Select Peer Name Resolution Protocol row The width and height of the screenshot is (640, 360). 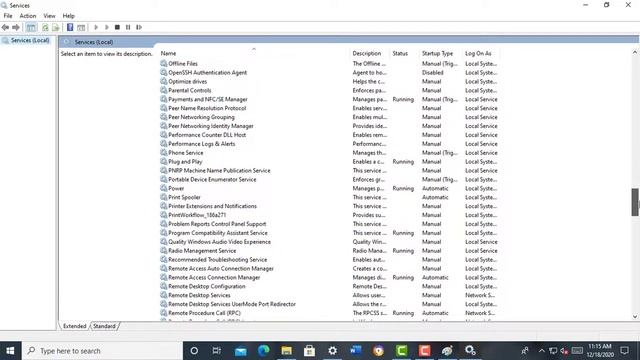(329, 108)
